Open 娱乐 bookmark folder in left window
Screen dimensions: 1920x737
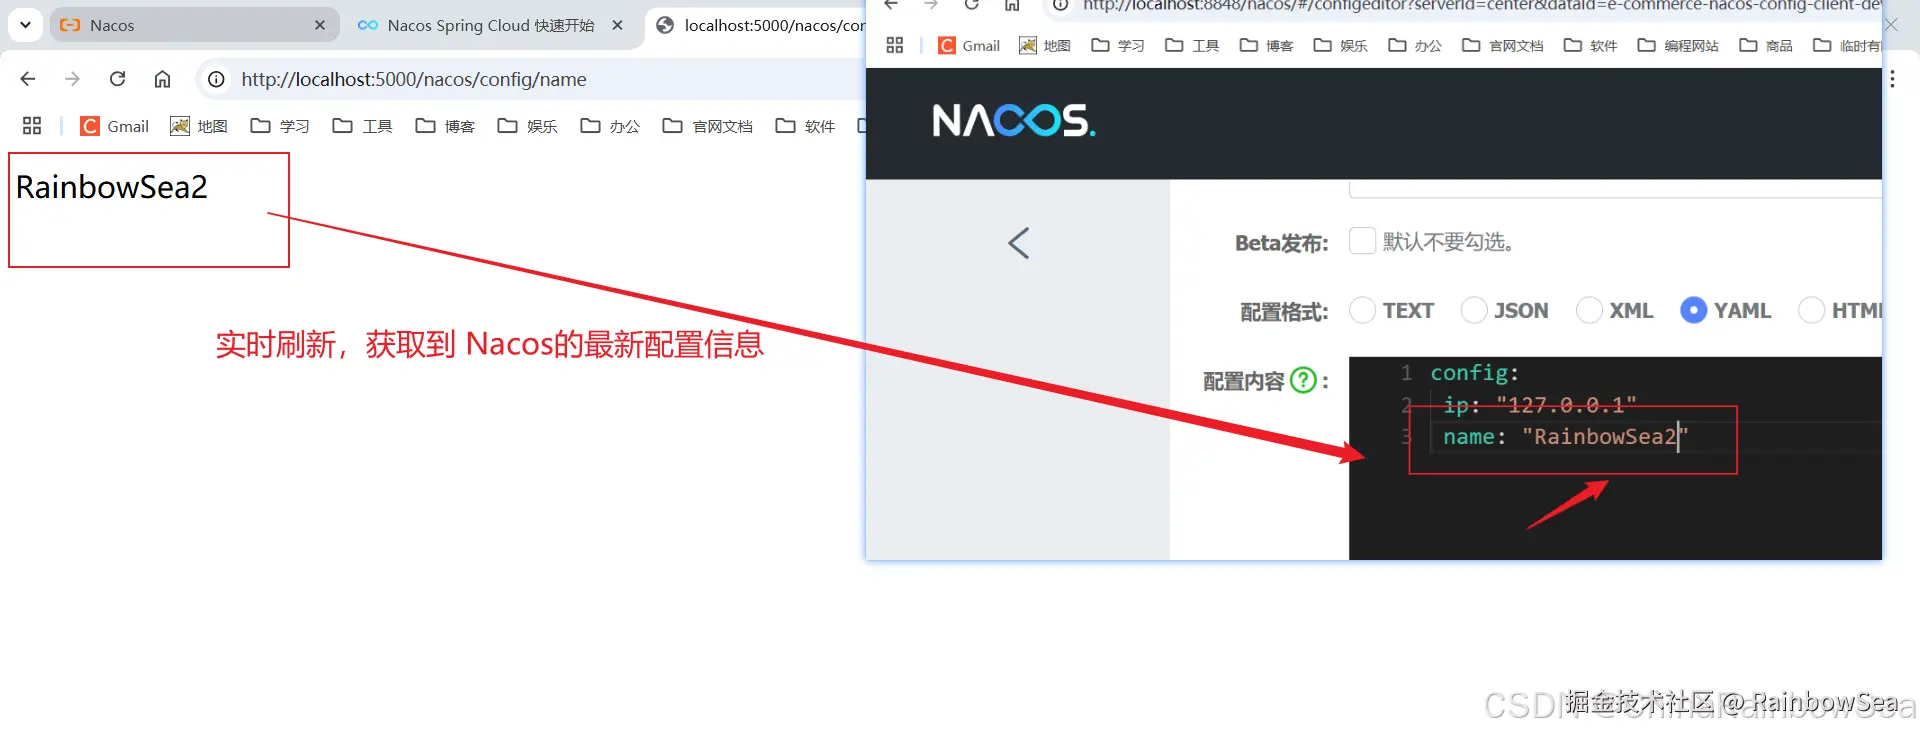(x=527, y=126)
